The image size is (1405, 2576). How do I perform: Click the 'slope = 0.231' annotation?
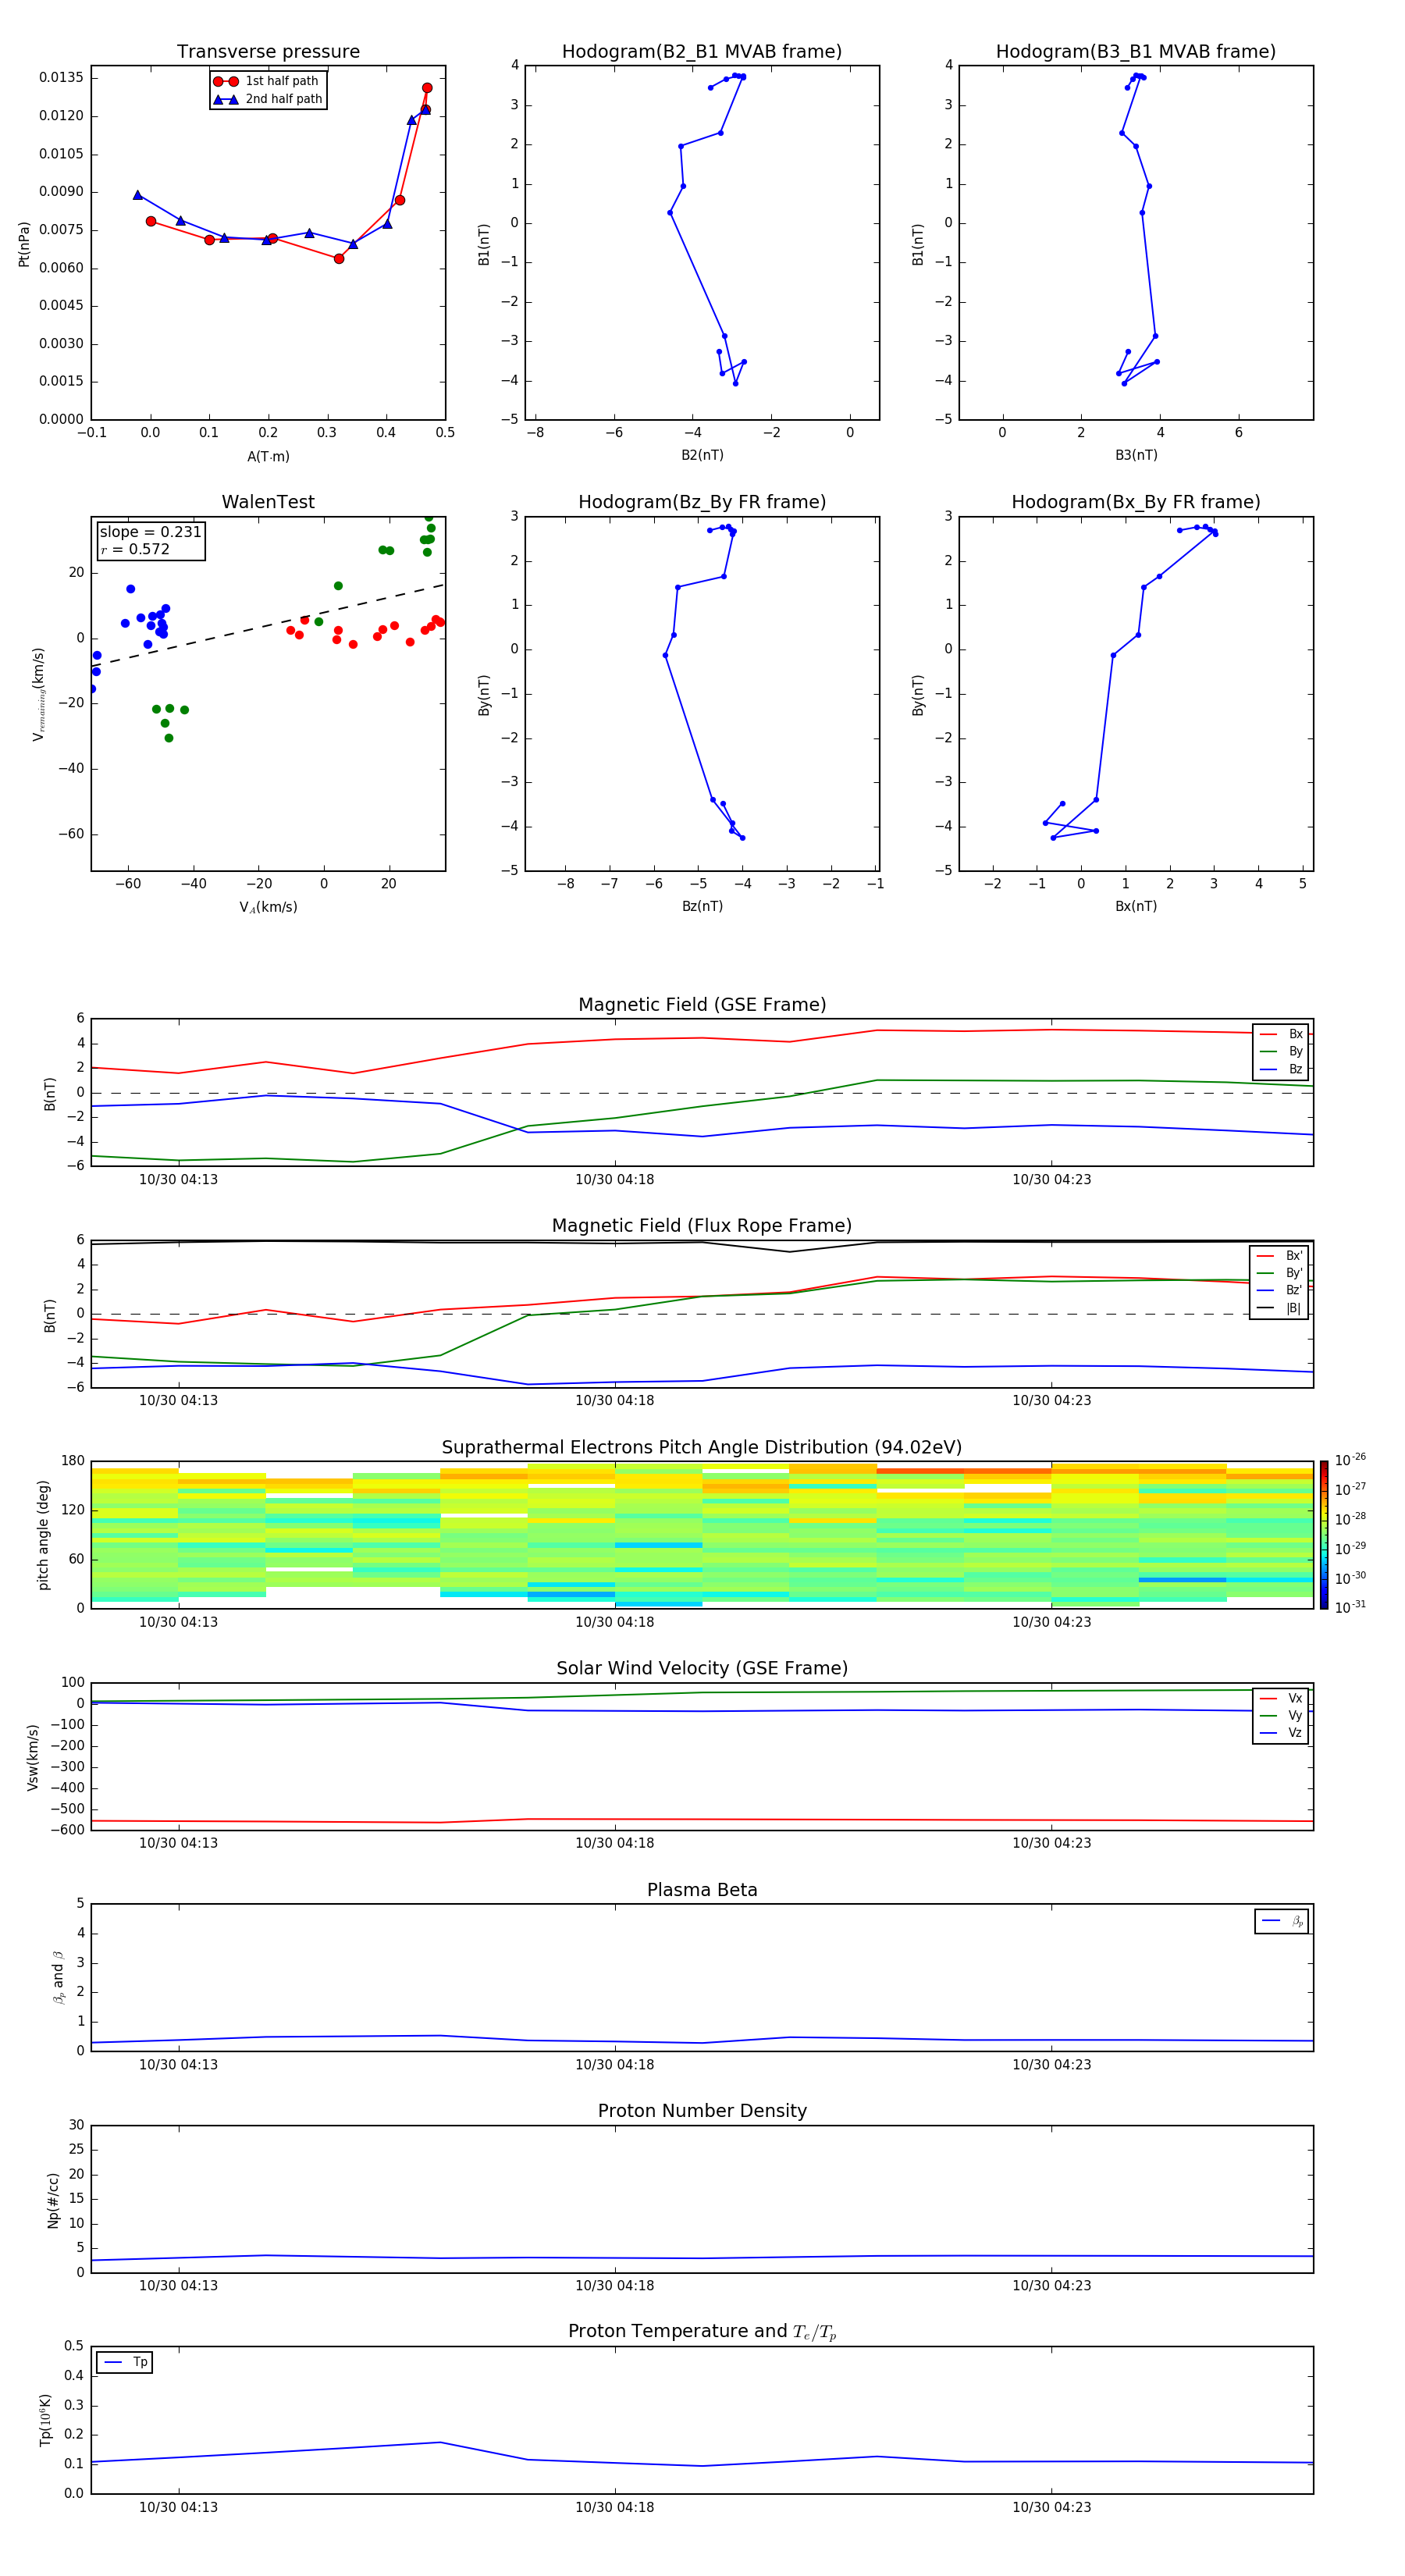[x=151, y=532]
